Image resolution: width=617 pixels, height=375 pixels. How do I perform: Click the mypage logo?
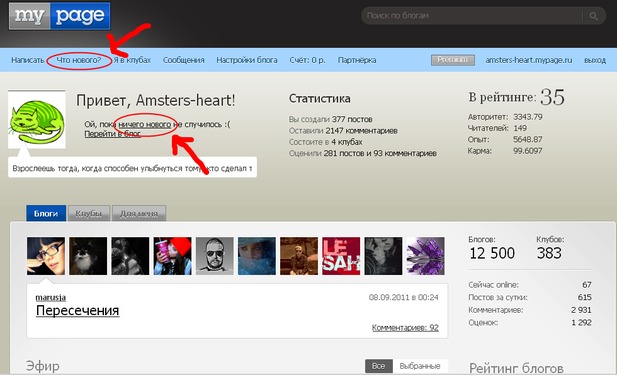(x=59, y=16)
